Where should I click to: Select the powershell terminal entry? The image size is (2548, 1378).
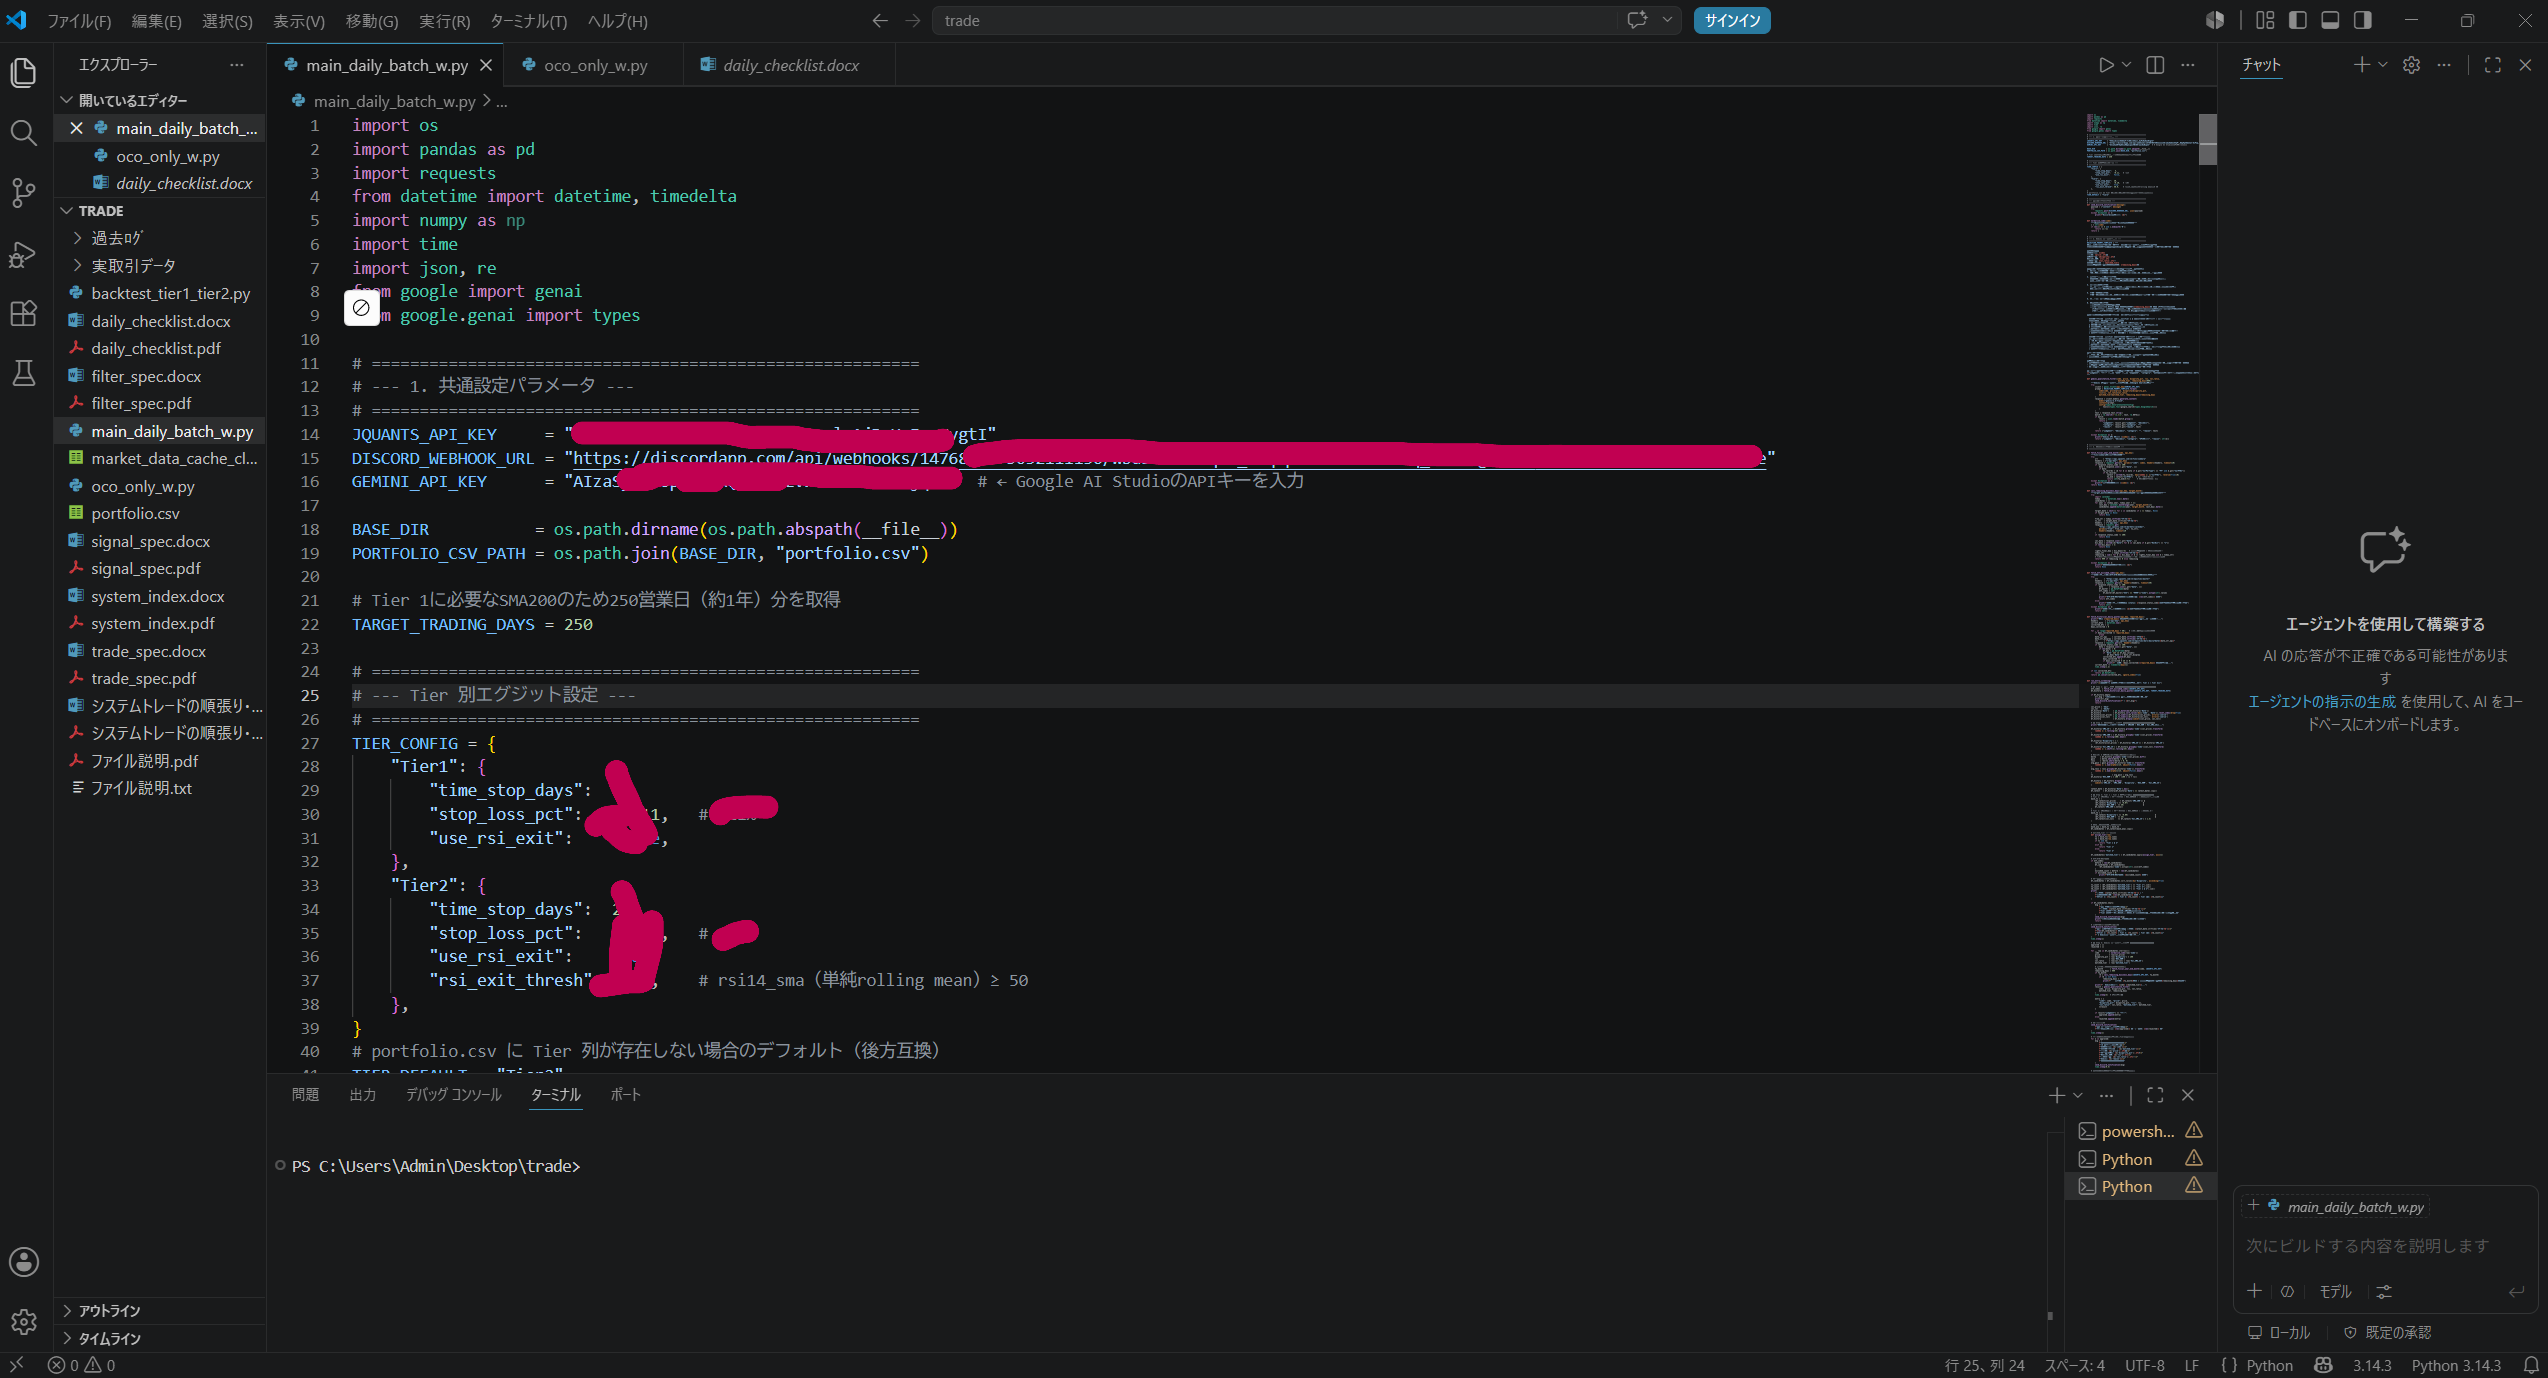(2141, 1131)
